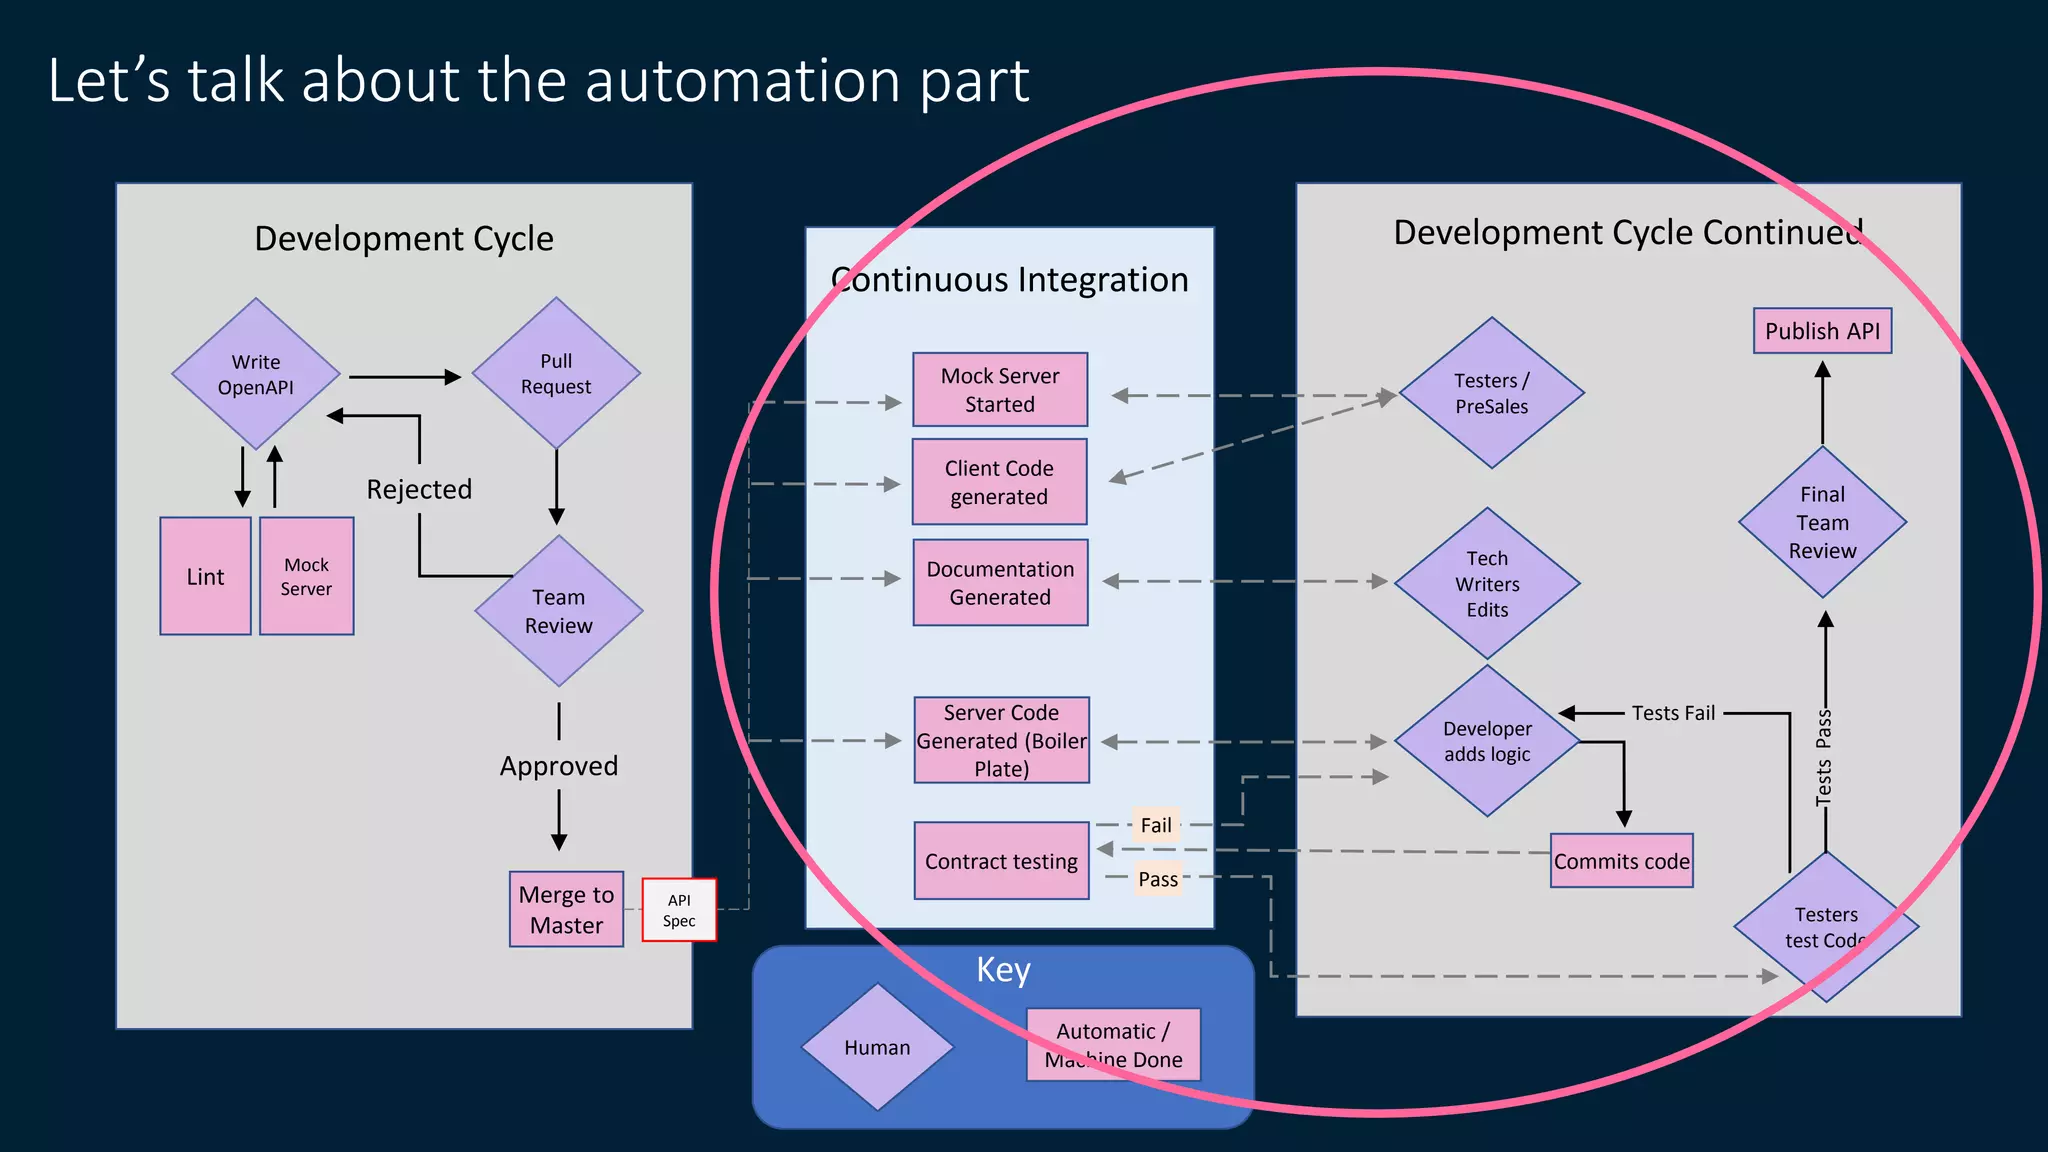The width and height of the screenshot is (2048, 1152).
Task: Click the Testers / PreSales diamond
Action: point(1491,393)
